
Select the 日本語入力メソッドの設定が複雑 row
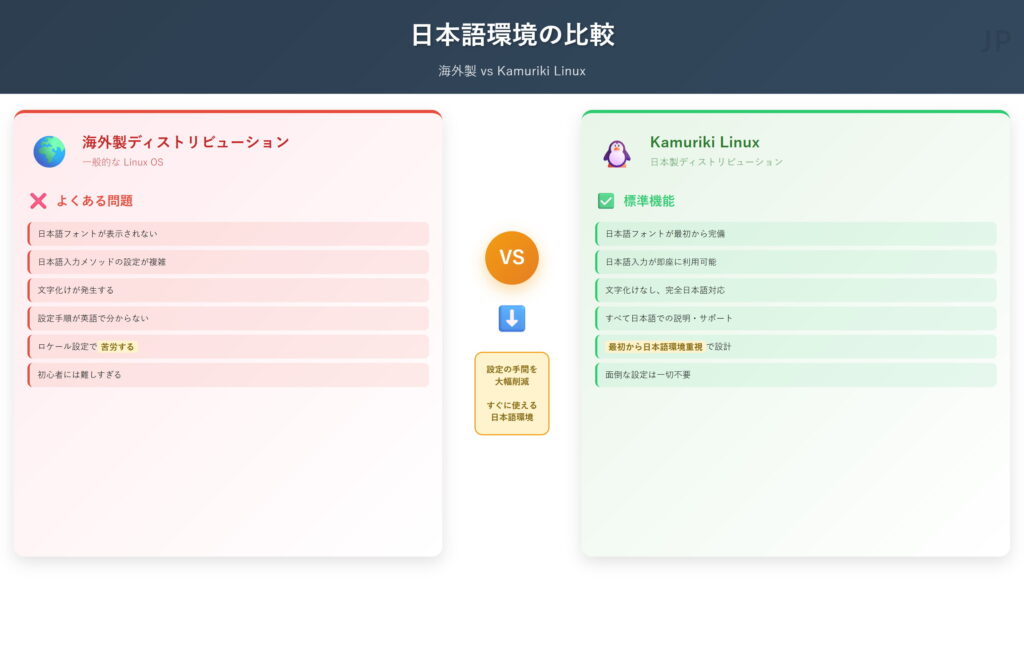228,262
